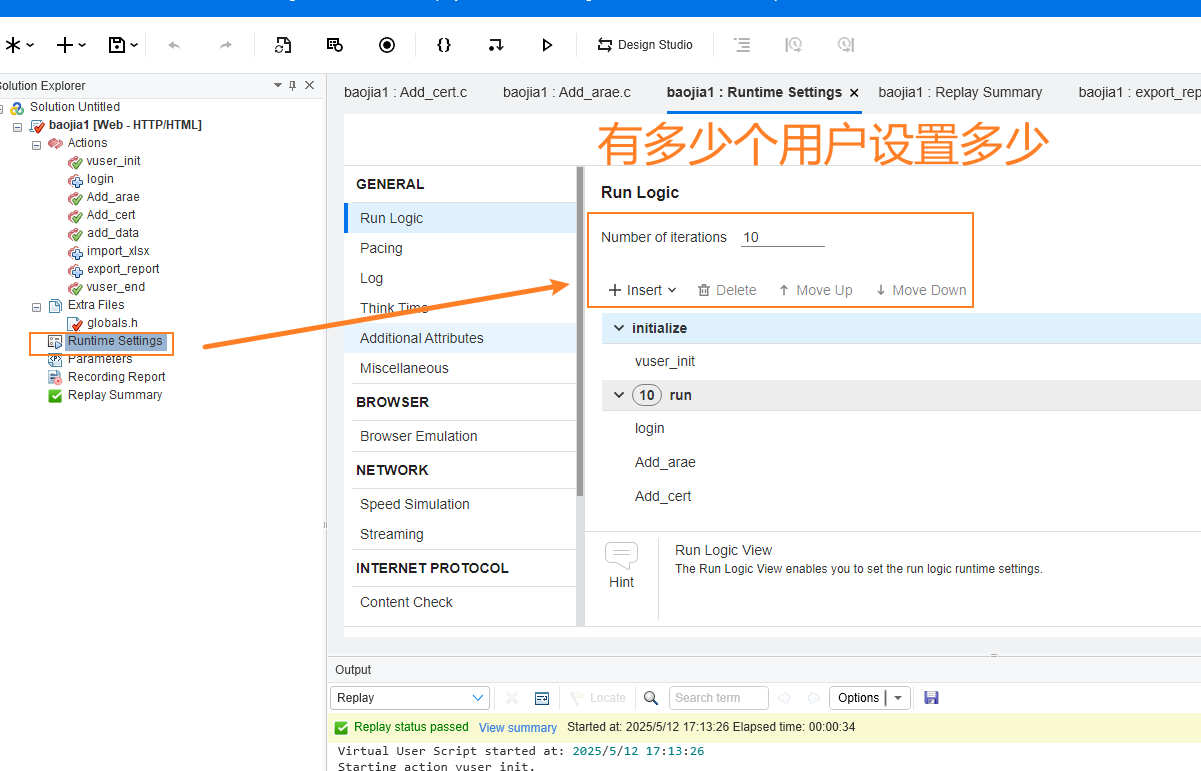Click the curly braces toolbar icon

(444, 45)
